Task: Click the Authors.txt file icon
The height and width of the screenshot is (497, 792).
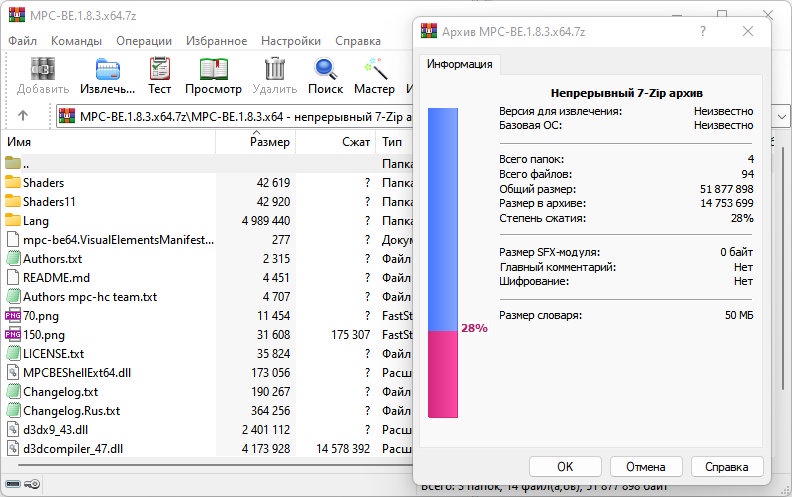Action: pos(13,259)
